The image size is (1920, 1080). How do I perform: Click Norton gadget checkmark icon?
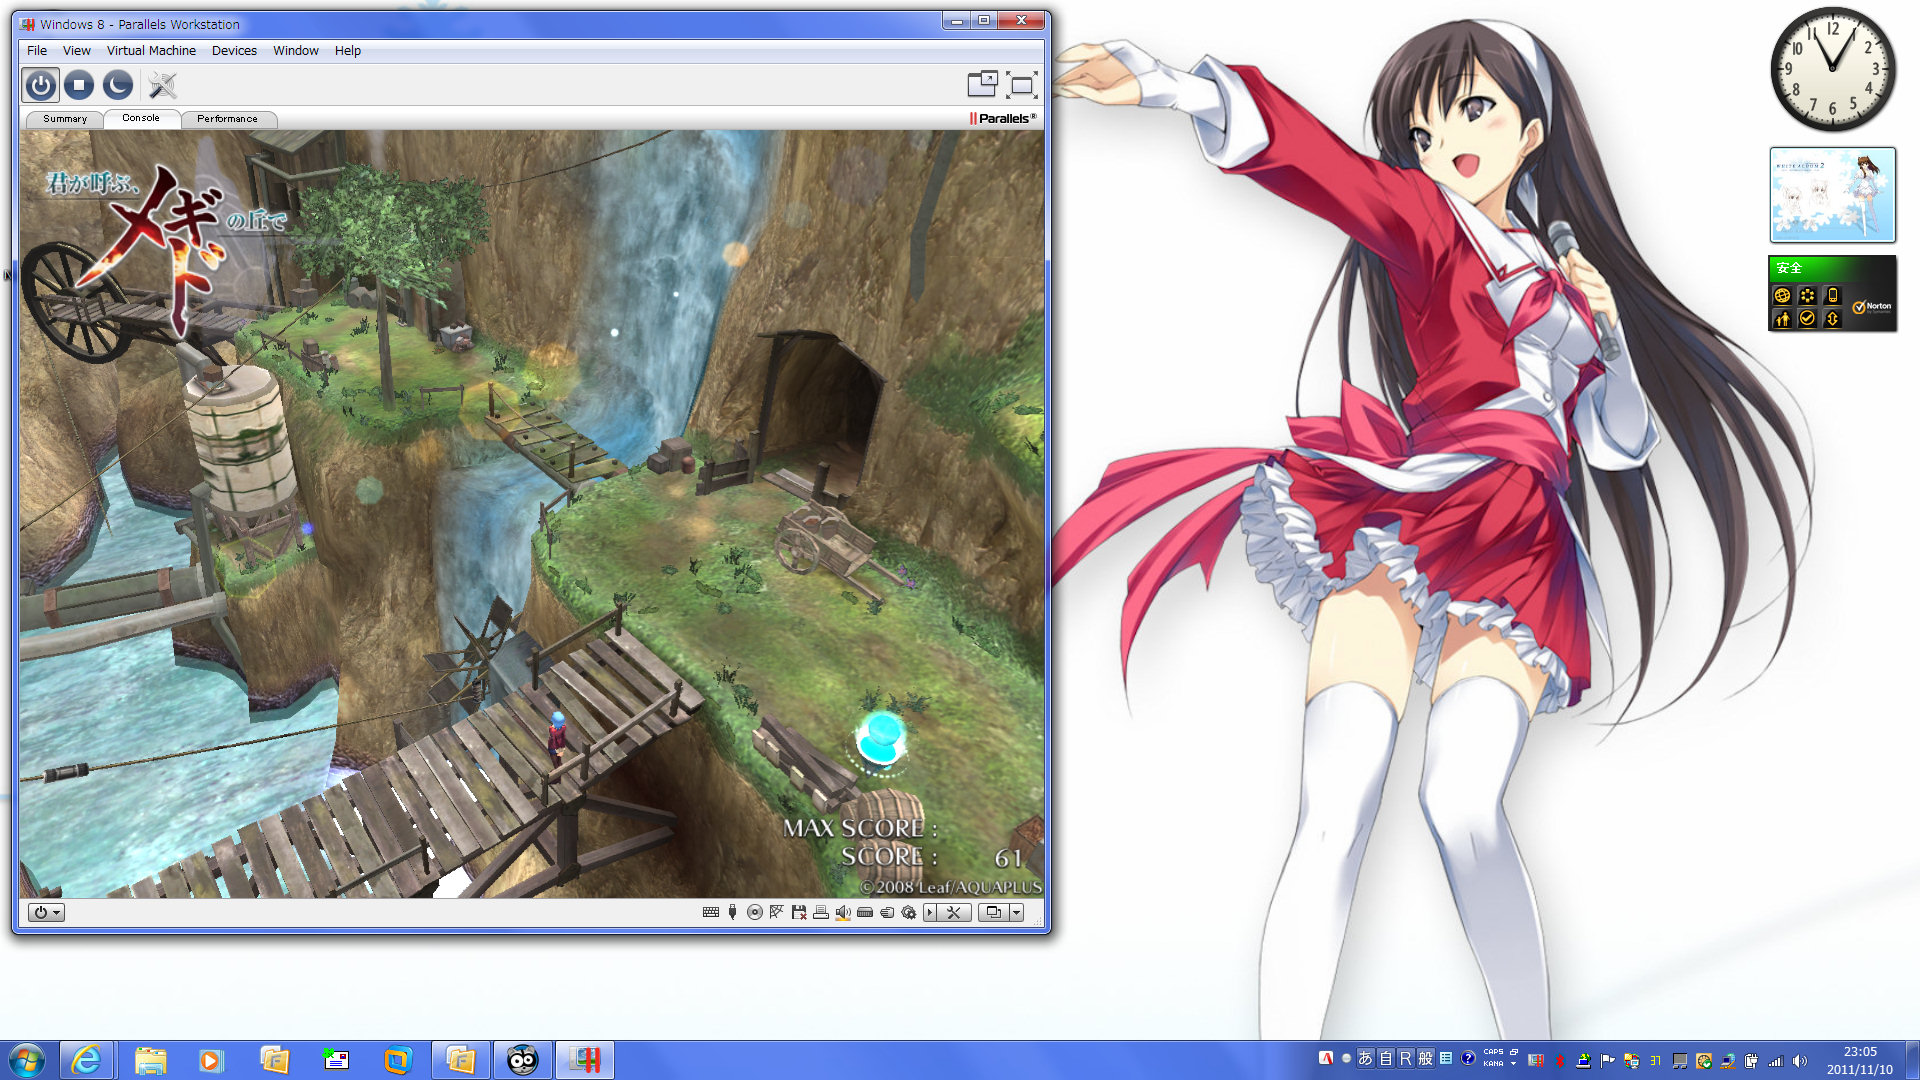[x=1807, y=319]
